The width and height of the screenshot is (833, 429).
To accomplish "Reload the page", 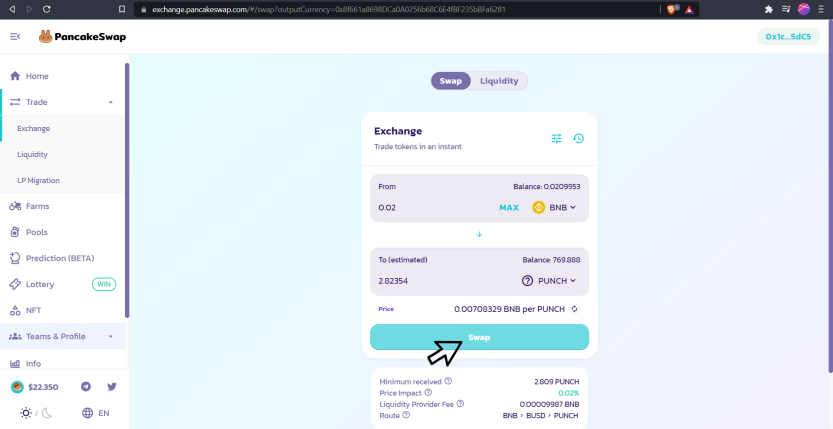I will tap(47, 9).
